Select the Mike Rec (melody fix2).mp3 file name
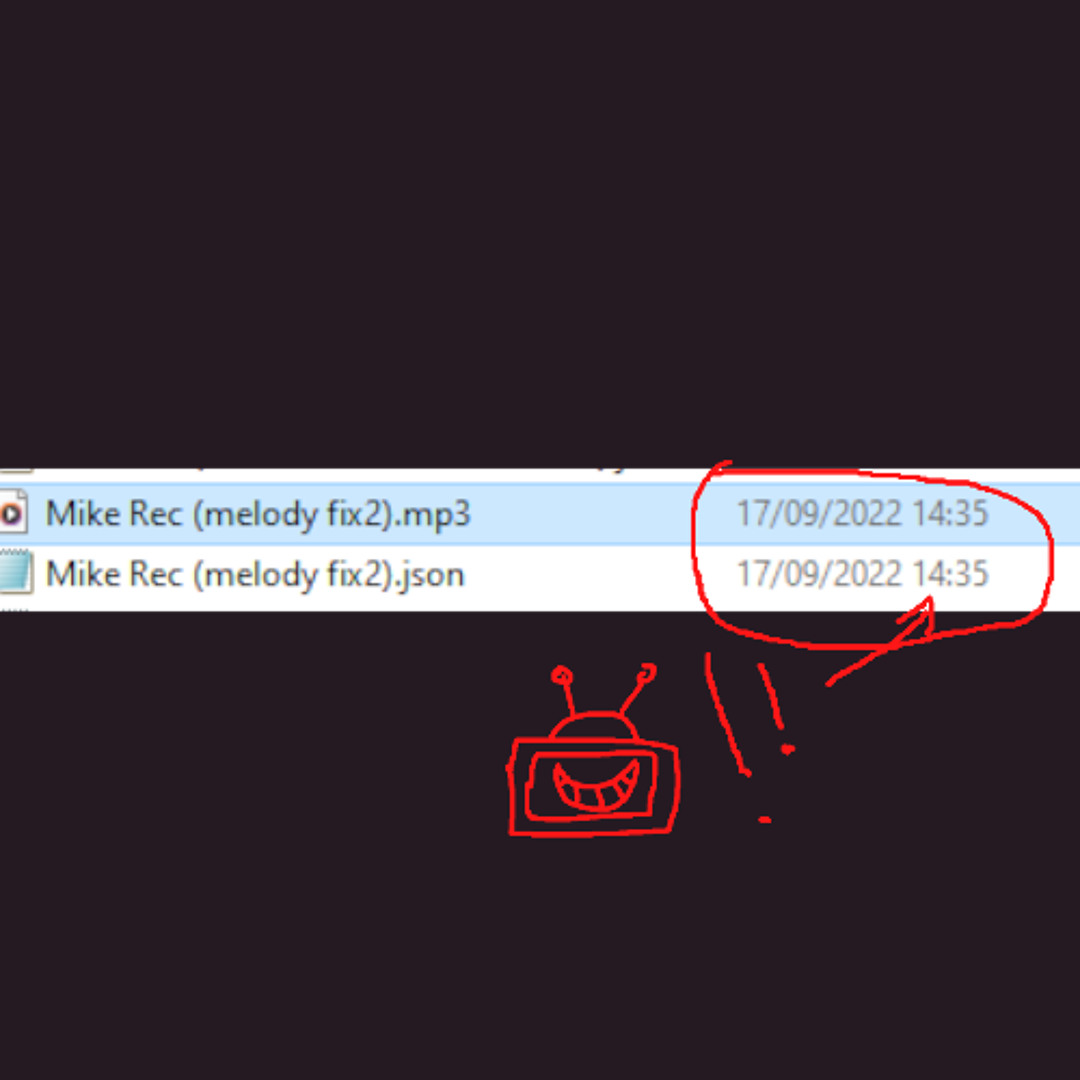Screen dimensions: 1080x1080 [x=258, y=514]
